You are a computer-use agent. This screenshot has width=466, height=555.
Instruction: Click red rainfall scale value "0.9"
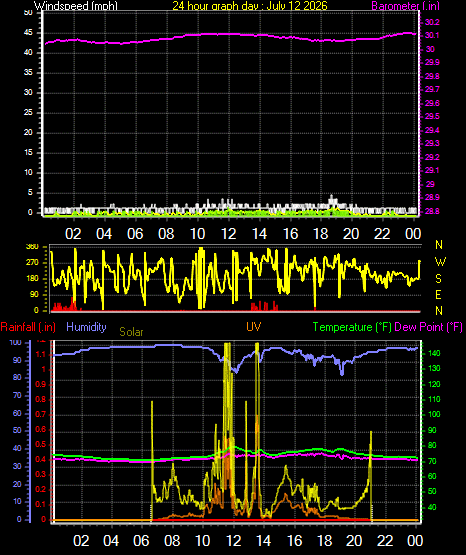pyautogui.click(x=41, y=384)
